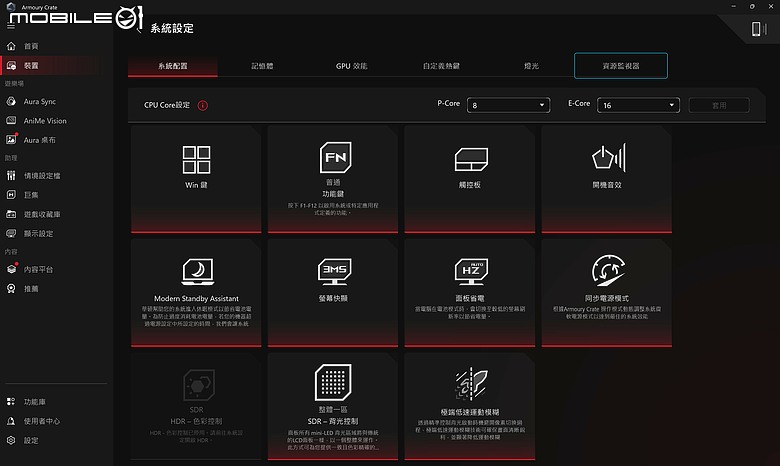This screenshot has height=466, width=780.
Task: Click the CPU Core info icon
Action: click(203, 105)
